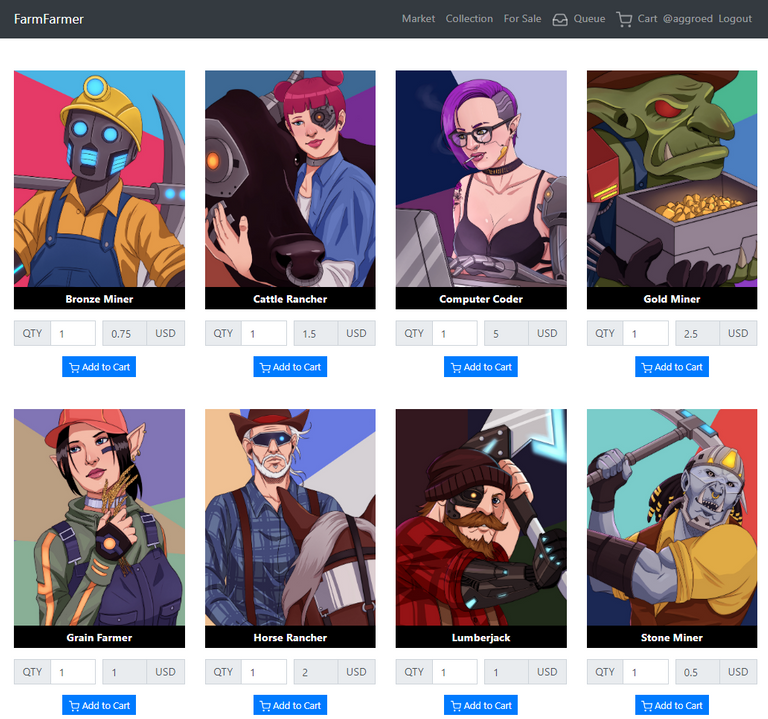
Task: Focus the Gold Miner quantity field
Action: pos(646,334)
